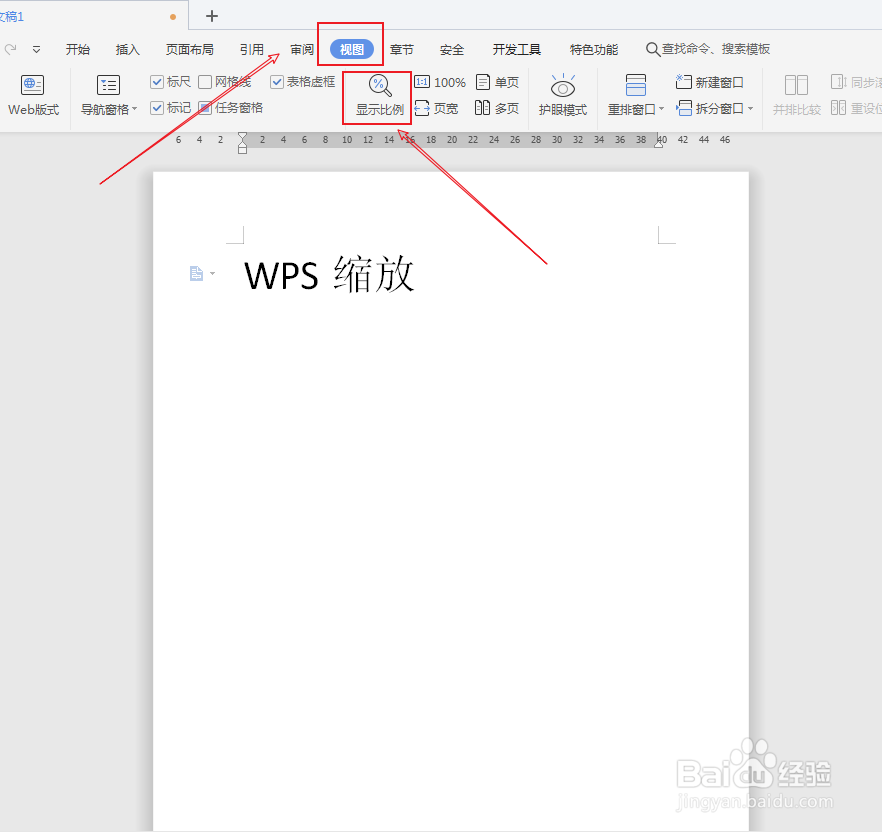Open the 审阅 Review tab
Viewport: 882px width, 832px height.
(302, 50)
